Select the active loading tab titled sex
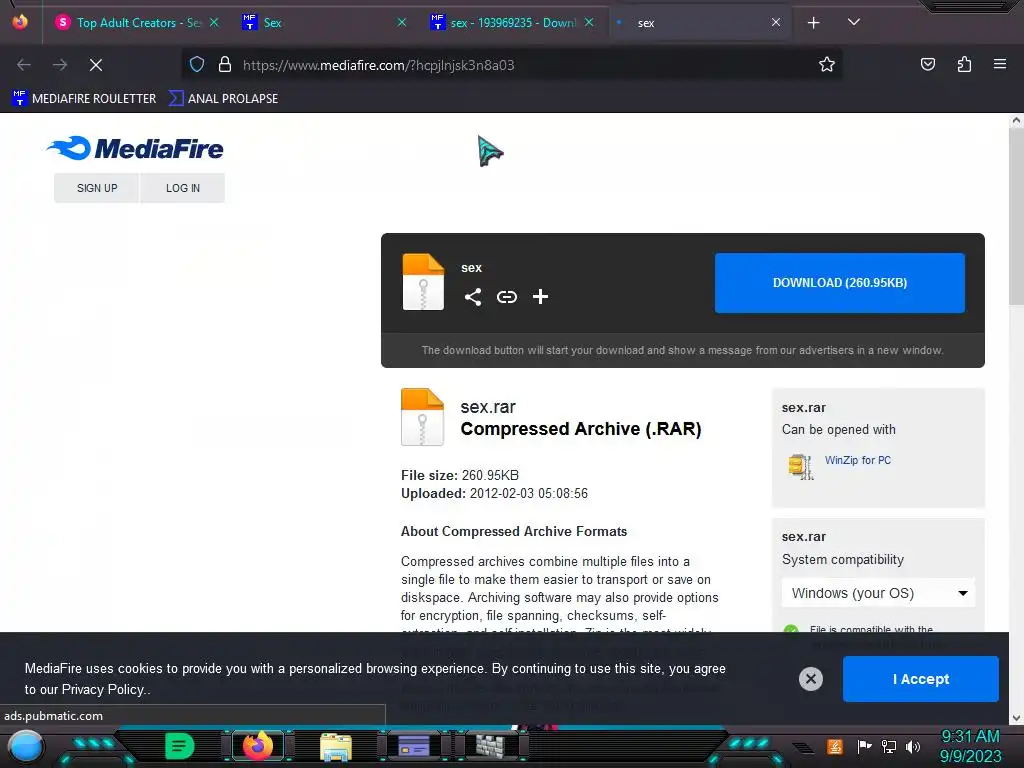Screen dimensions: 1024x768 (x=699, y=23)
